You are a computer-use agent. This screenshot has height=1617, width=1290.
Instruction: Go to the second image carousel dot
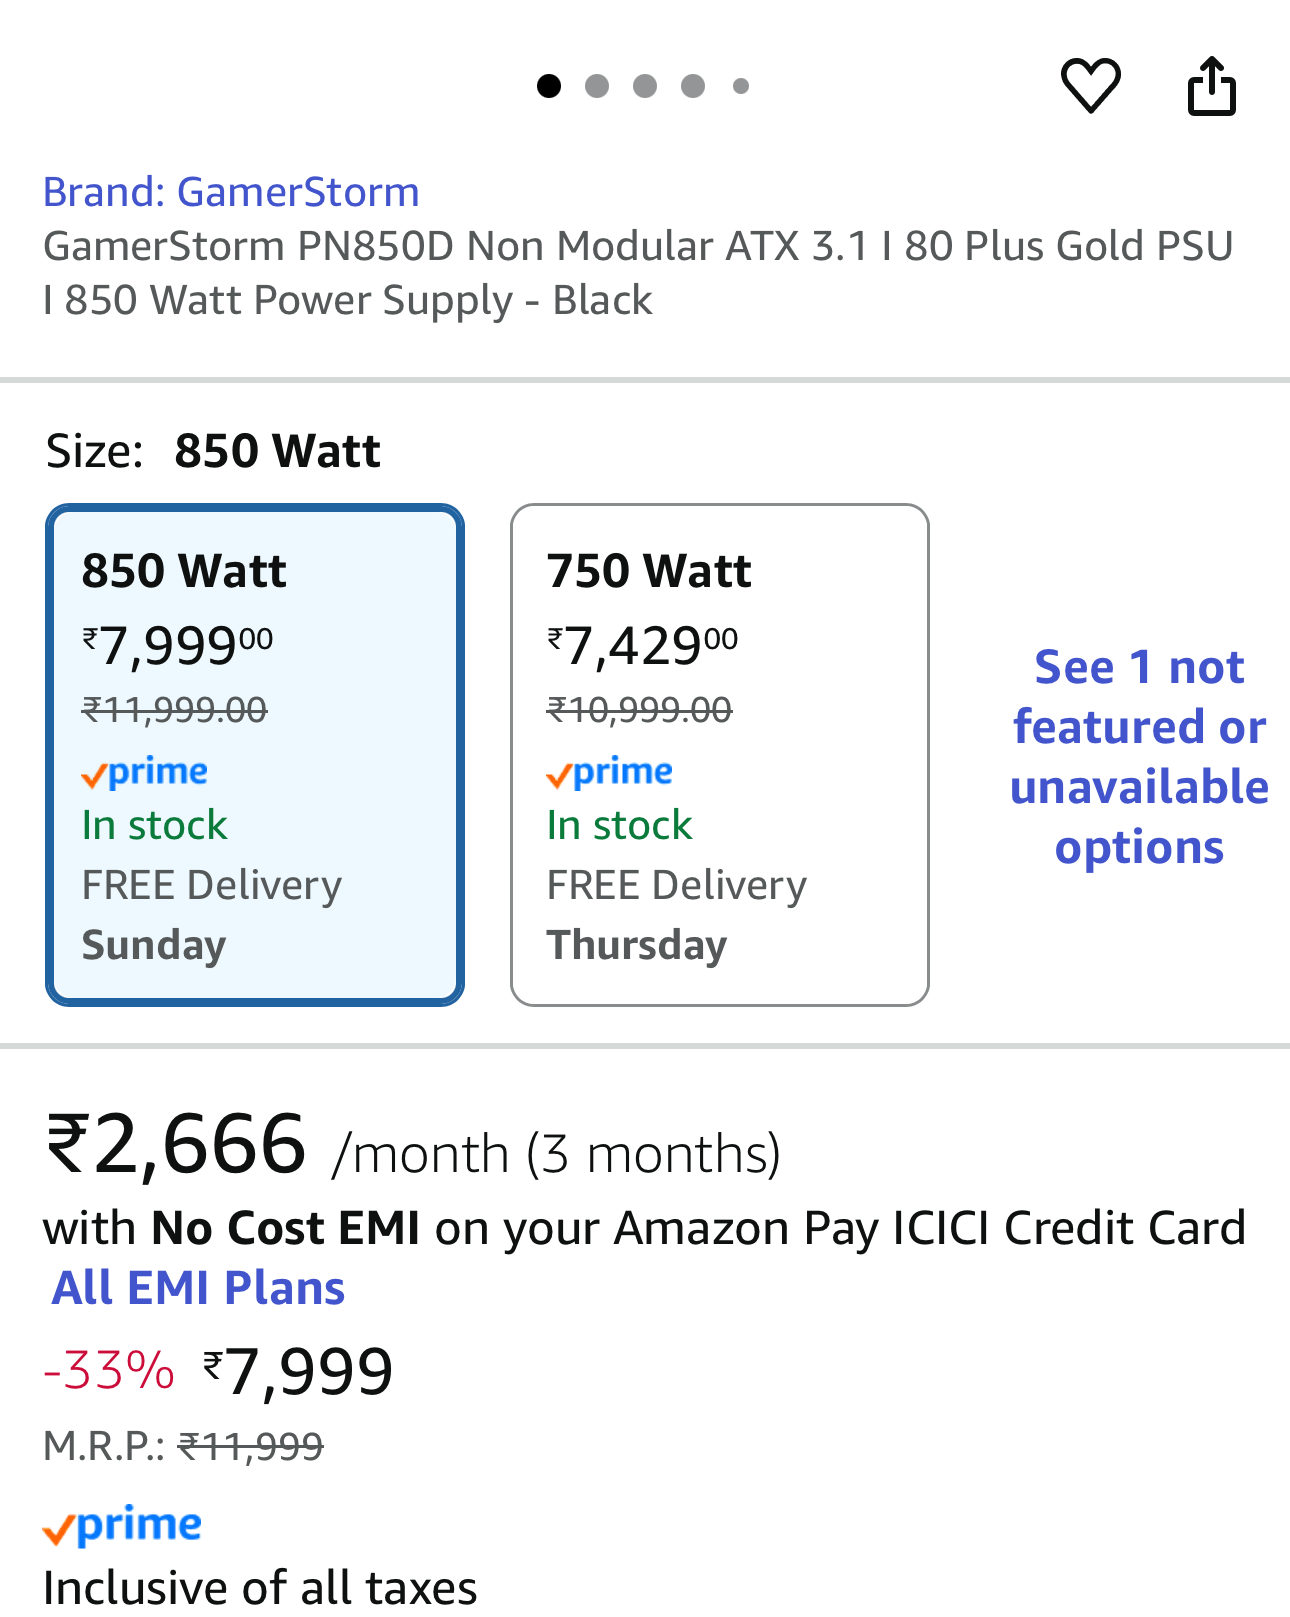point(597,86)
